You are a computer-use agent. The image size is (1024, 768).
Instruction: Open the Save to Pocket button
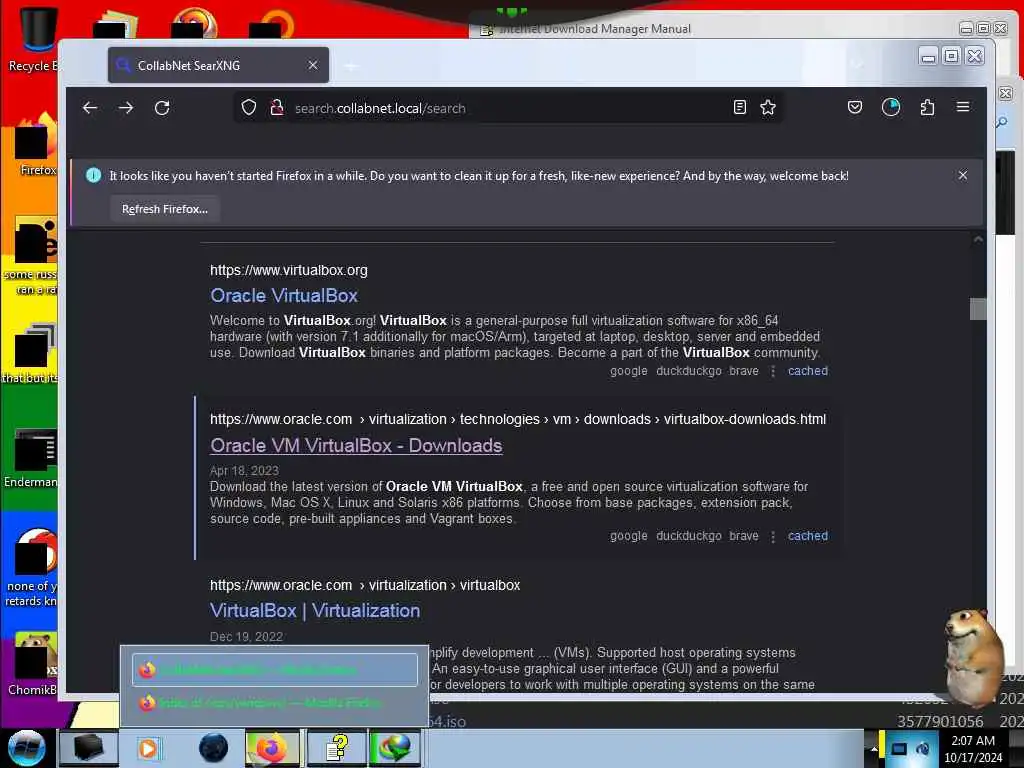[855, 107]
